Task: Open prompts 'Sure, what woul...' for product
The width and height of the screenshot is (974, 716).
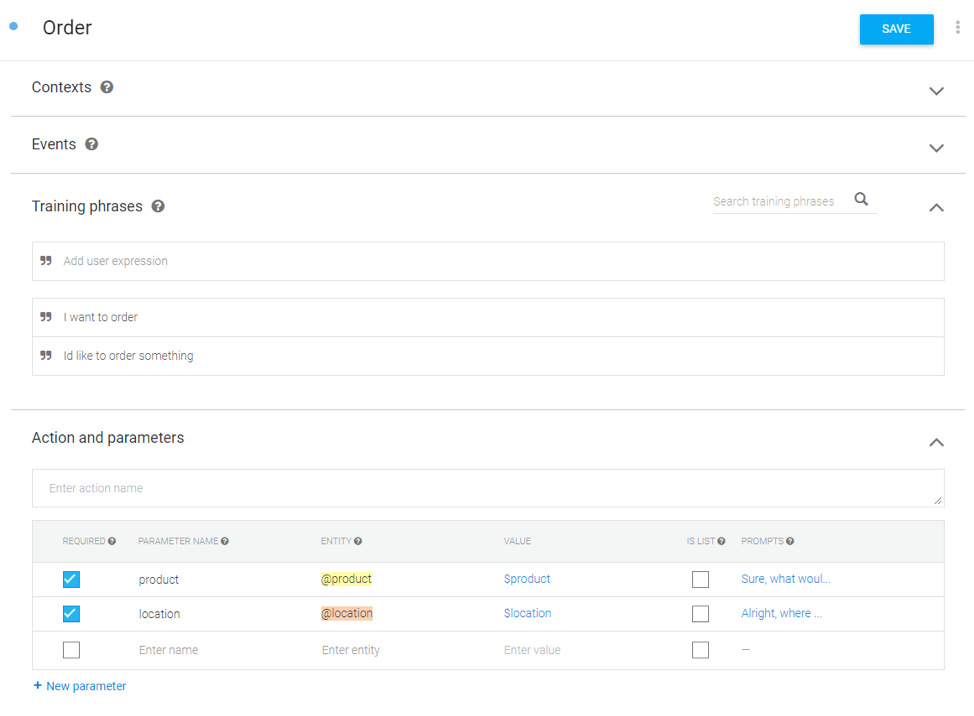Action: 785,579
